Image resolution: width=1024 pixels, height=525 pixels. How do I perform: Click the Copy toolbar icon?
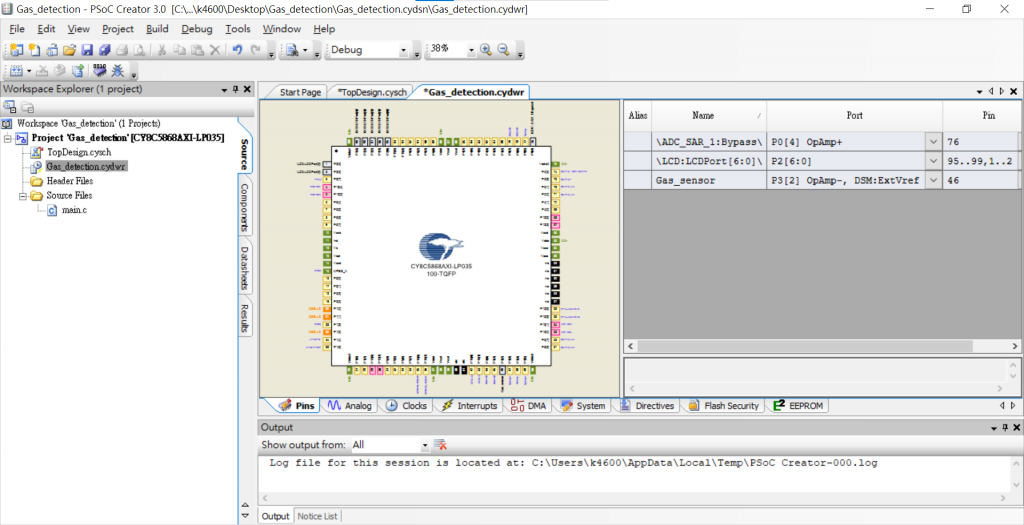pyautogui.click(x=180, y=50)
